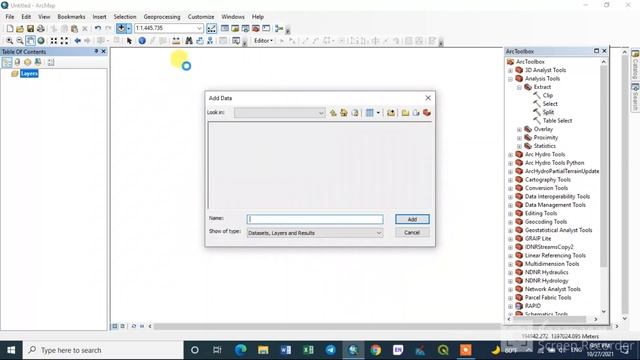This screenshot has height=360, width=640.
Task: Open the File menu
Action: pyautogui.click(x=10, y=17)
